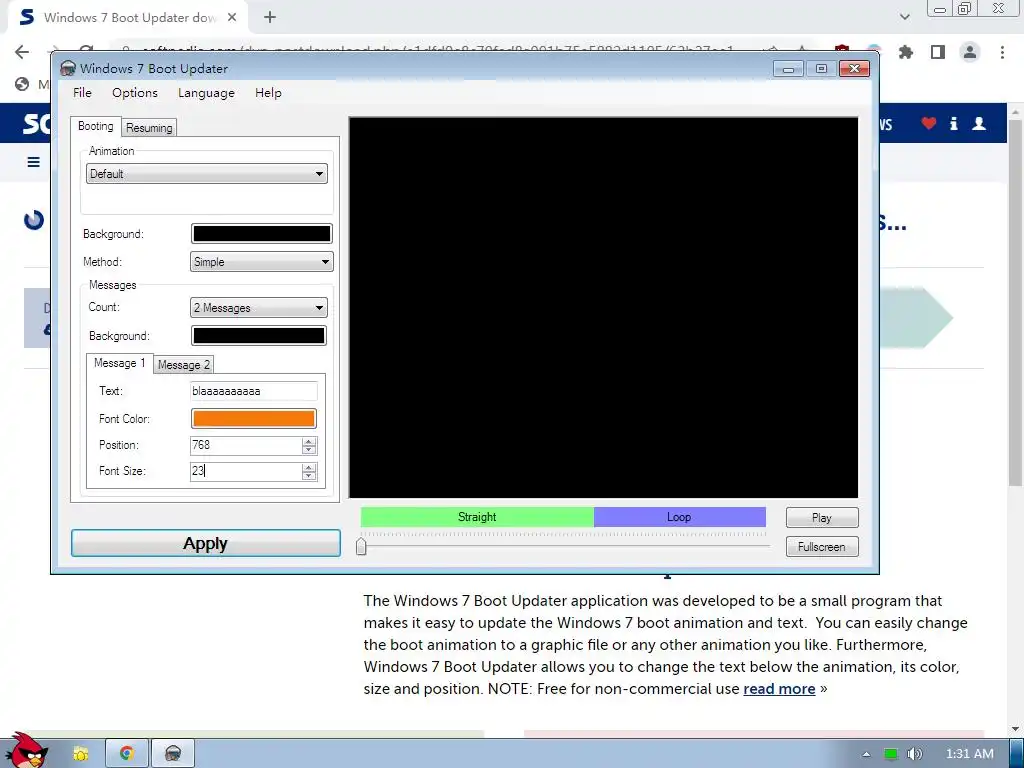
Task: Increase Font Size with up arrow
Action: 309,467
